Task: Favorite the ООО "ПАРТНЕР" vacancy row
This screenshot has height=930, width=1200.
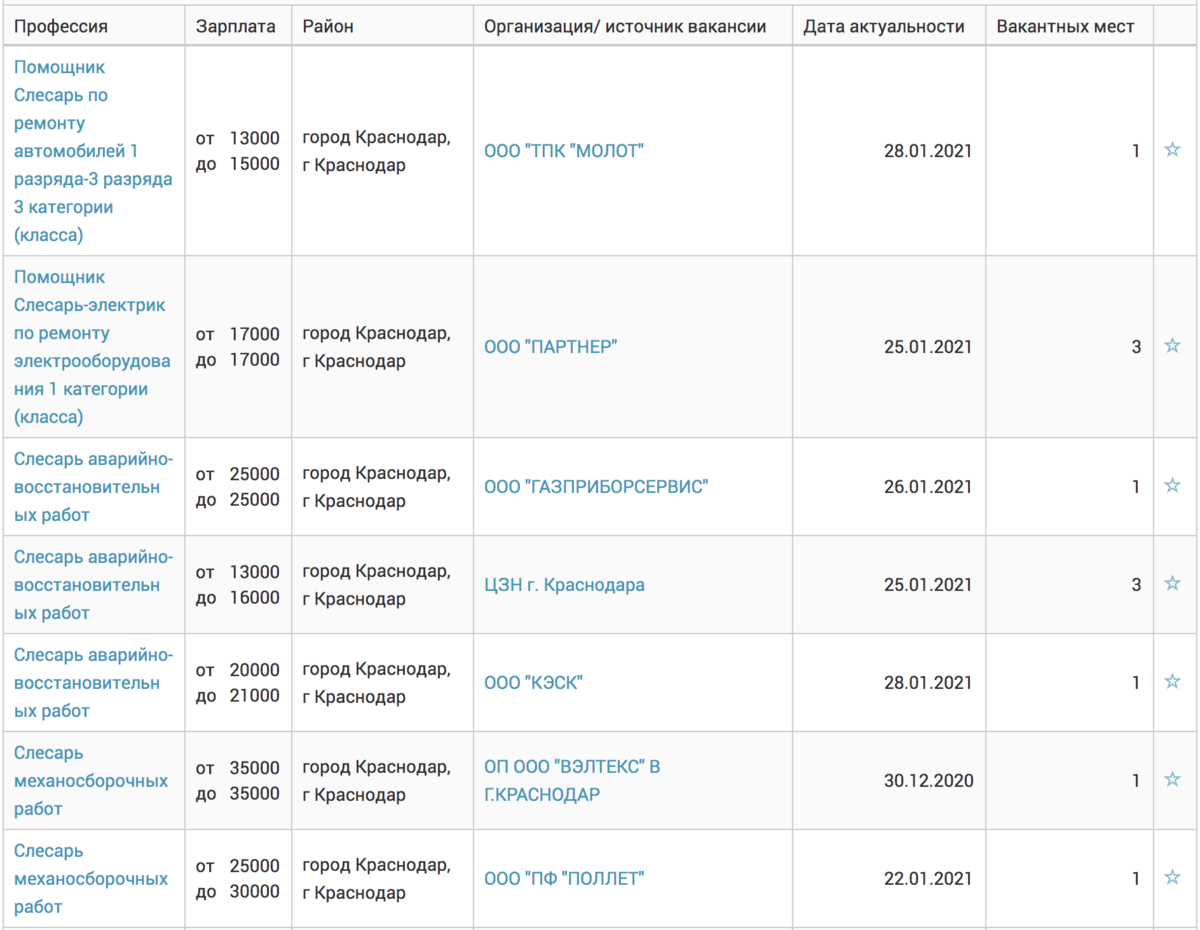Action: pos(1172,346)
